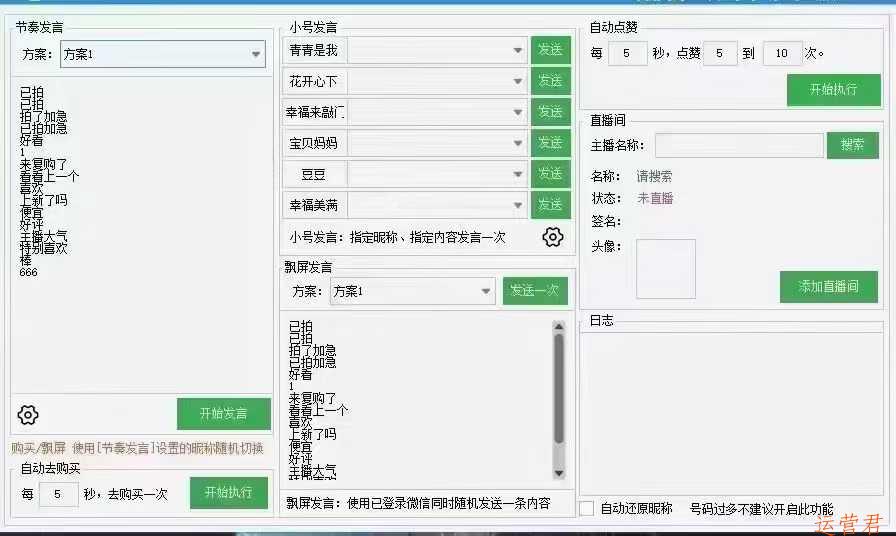Edit the 自动去购买 seconds field
The image size is (896, 536).
tap(58, 494)
